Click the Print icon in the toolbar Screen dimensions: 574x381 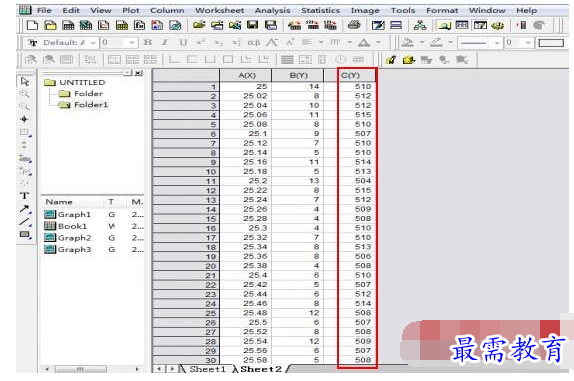(354, 25)
